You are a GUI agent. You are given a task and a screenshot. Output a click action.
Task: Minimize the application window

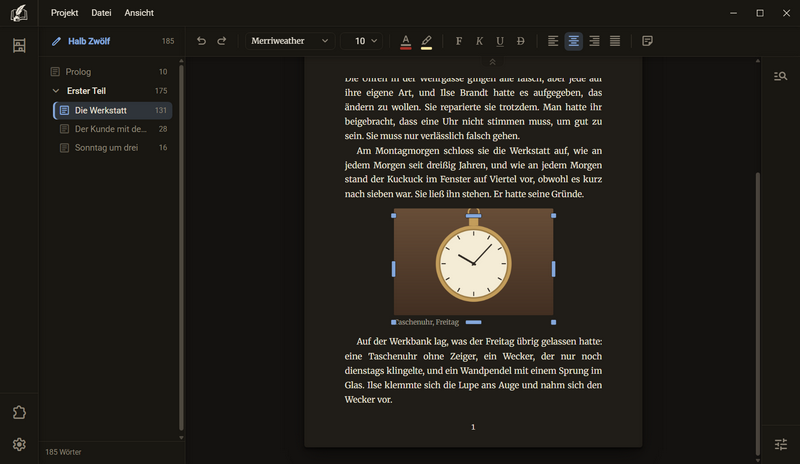point(733,13)
